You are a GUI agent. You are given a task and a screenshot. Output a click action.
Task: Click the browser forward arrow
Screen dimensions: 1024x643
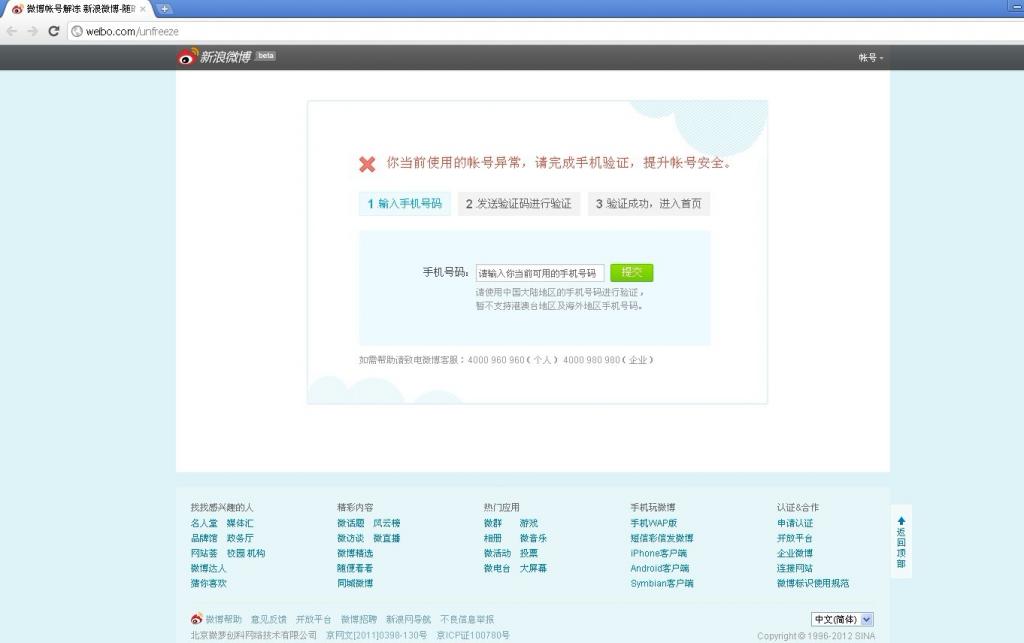click(32, 31)
